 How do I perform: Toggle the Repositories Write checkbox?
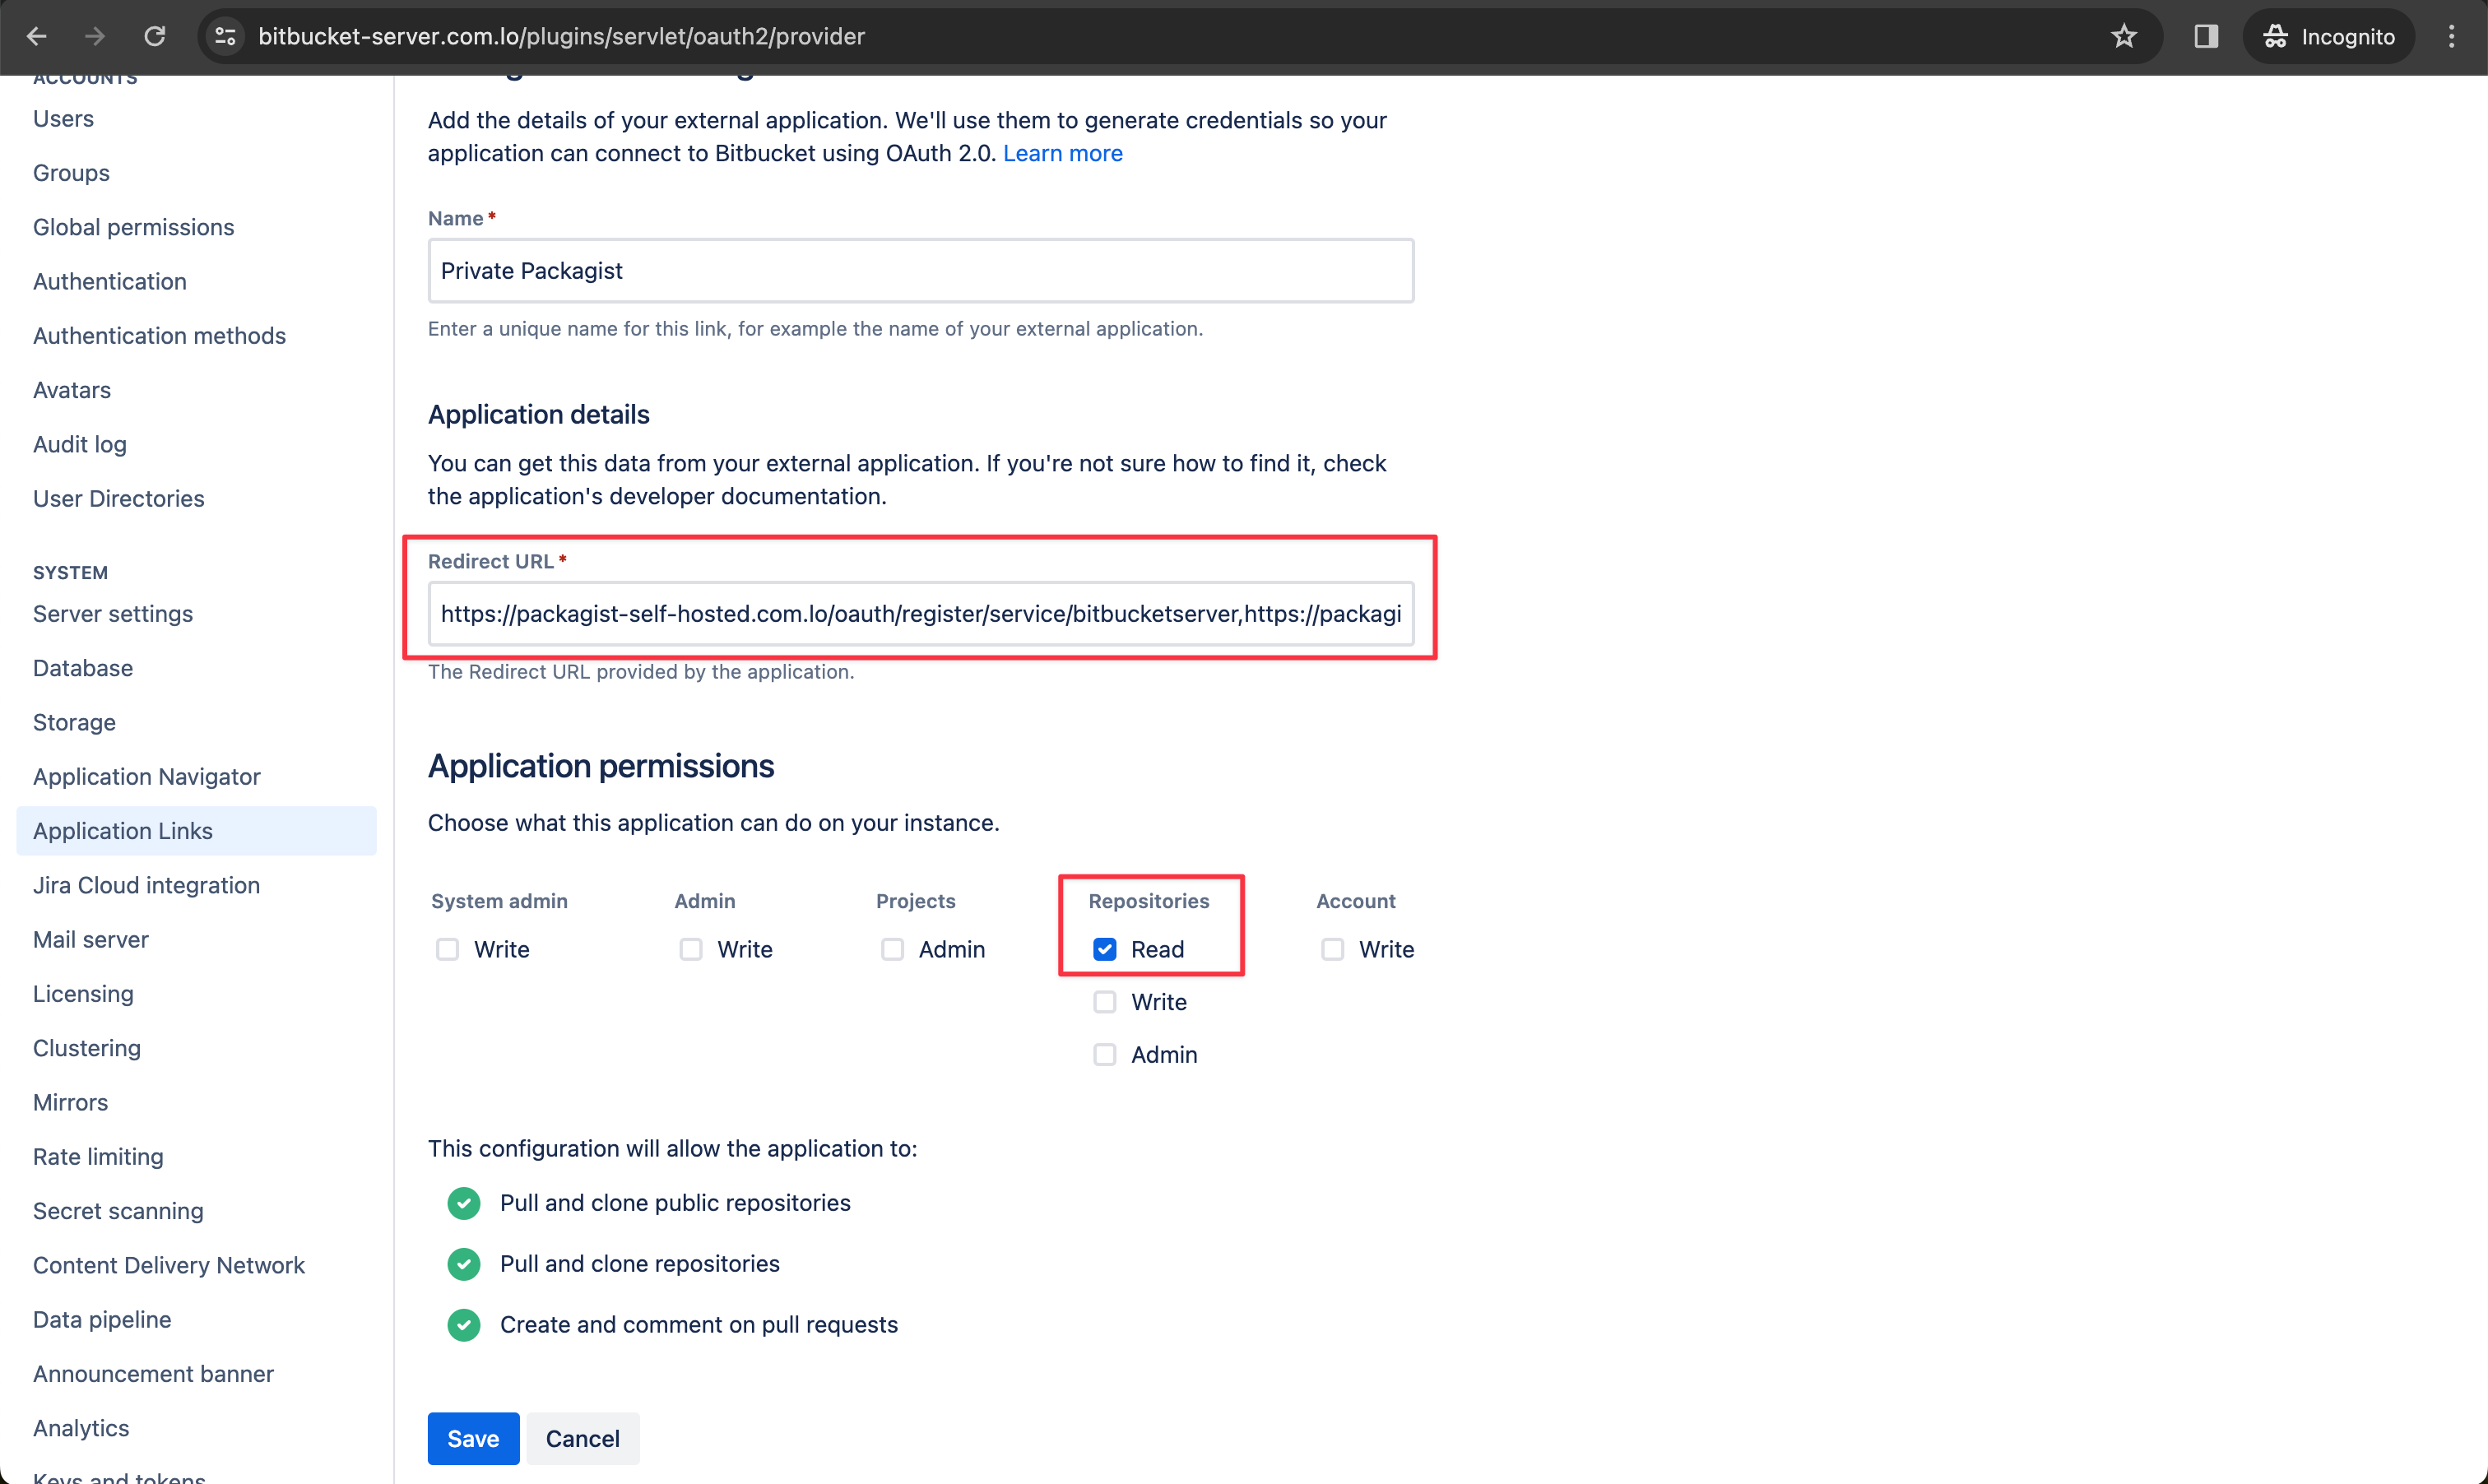tap(1104, 1002)
